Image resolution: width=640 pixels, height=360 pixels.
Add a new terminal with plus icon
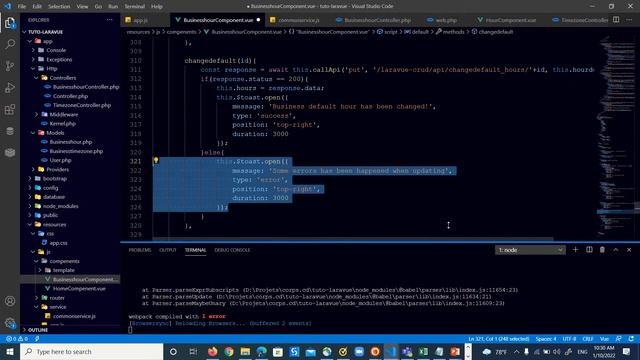[576, 250]
